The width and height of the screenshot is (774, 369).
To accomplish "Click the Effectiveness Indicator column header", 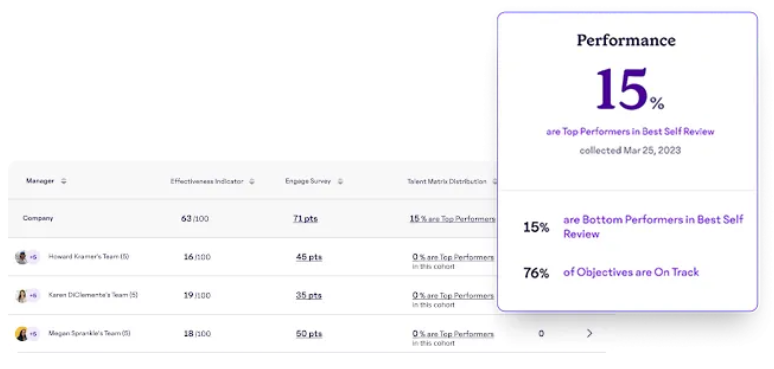I will tap(207, 181).
